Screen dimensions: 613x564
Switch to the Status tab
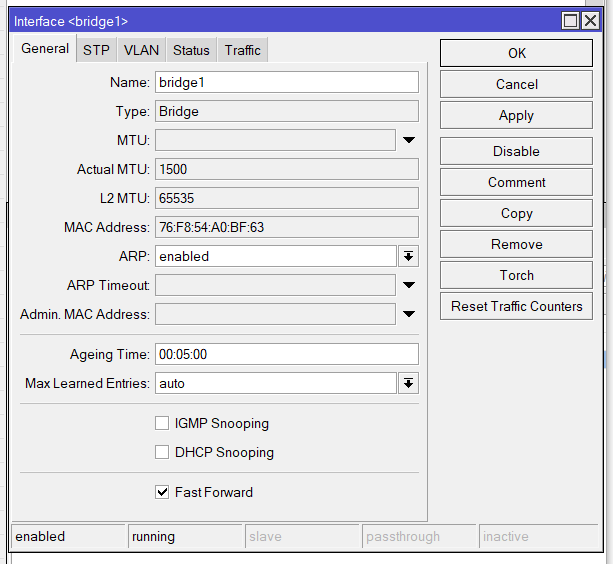pos(191,50)
